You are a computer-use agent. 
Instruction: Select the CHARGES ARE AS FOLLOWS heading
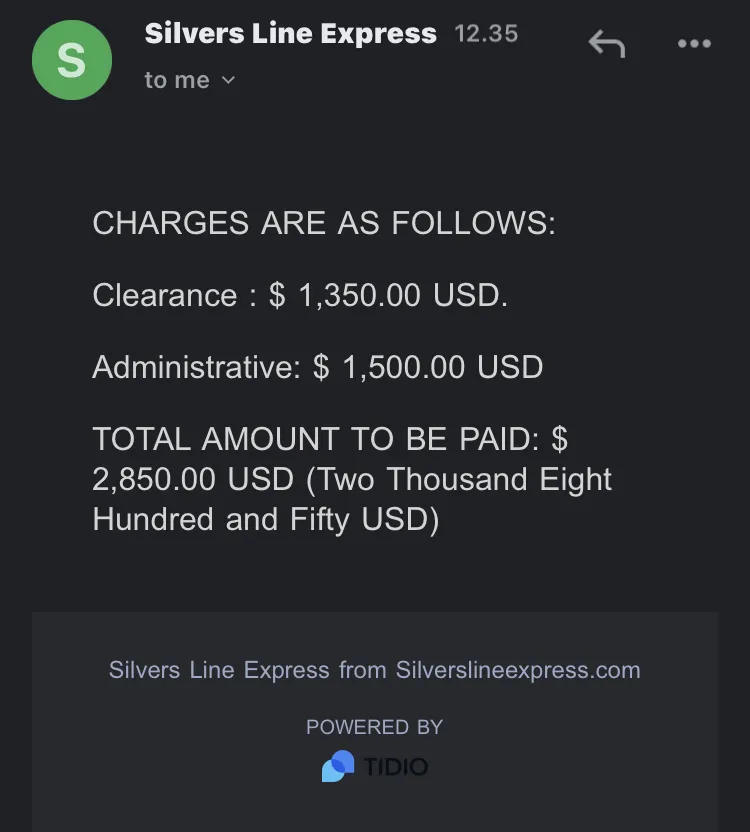coord(324,222)
